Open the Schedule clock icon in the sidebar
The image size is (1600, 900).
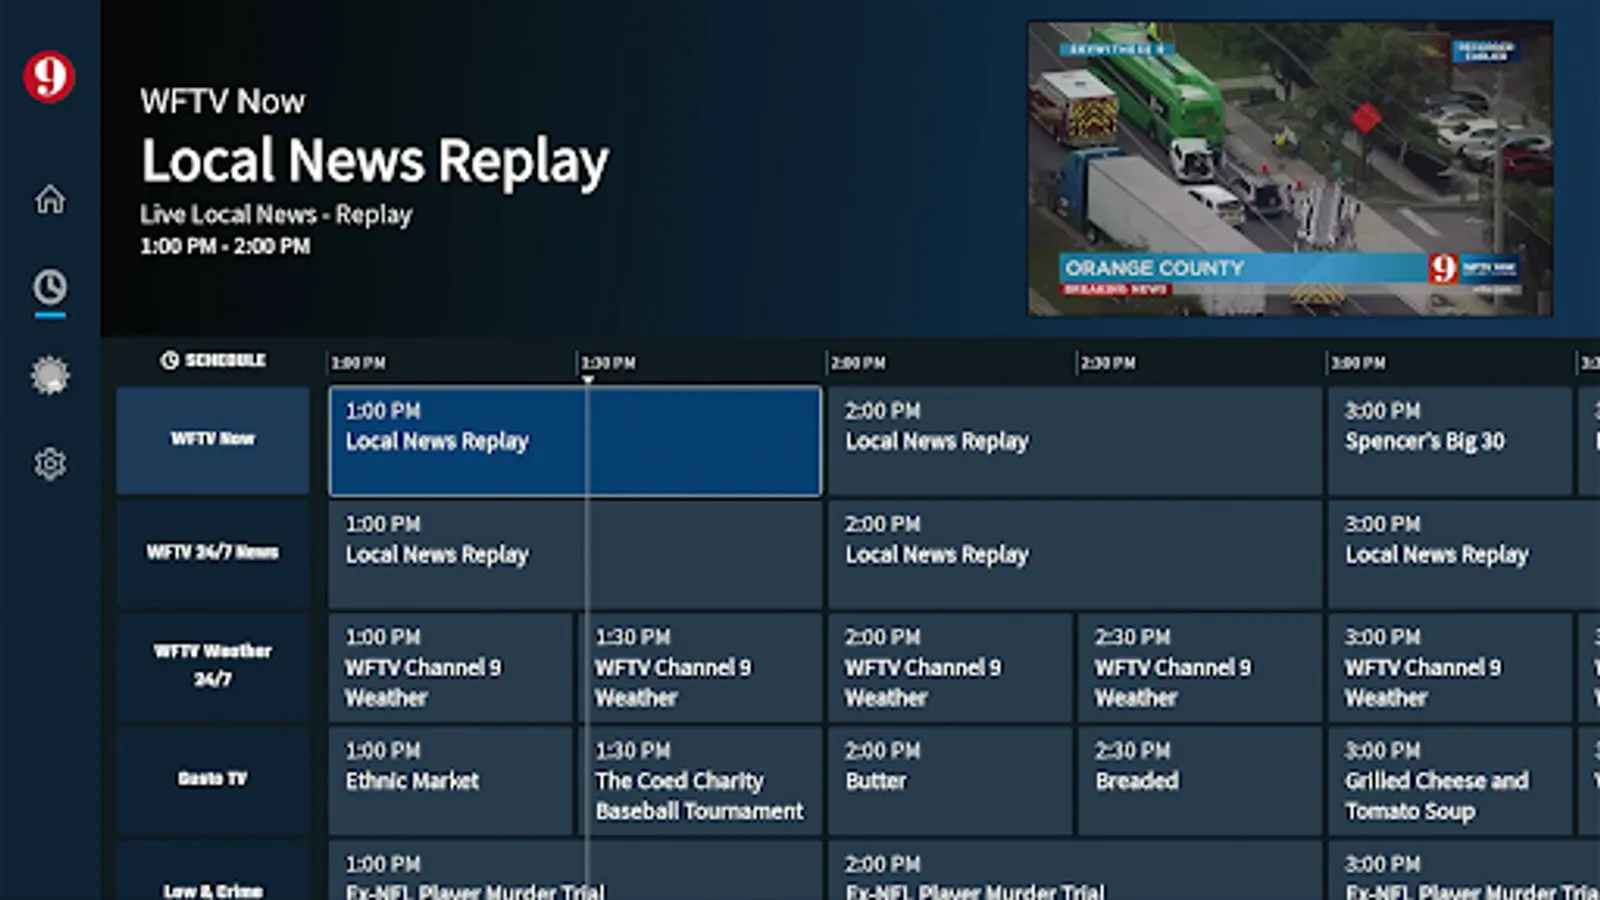tap(50, 287)
